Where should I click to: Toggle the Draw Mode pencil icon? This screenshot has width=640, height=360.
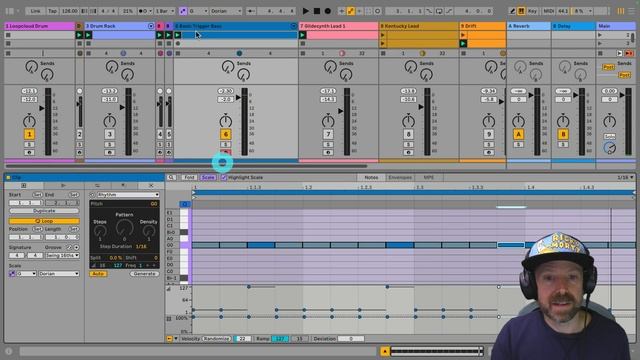point(513,11)
